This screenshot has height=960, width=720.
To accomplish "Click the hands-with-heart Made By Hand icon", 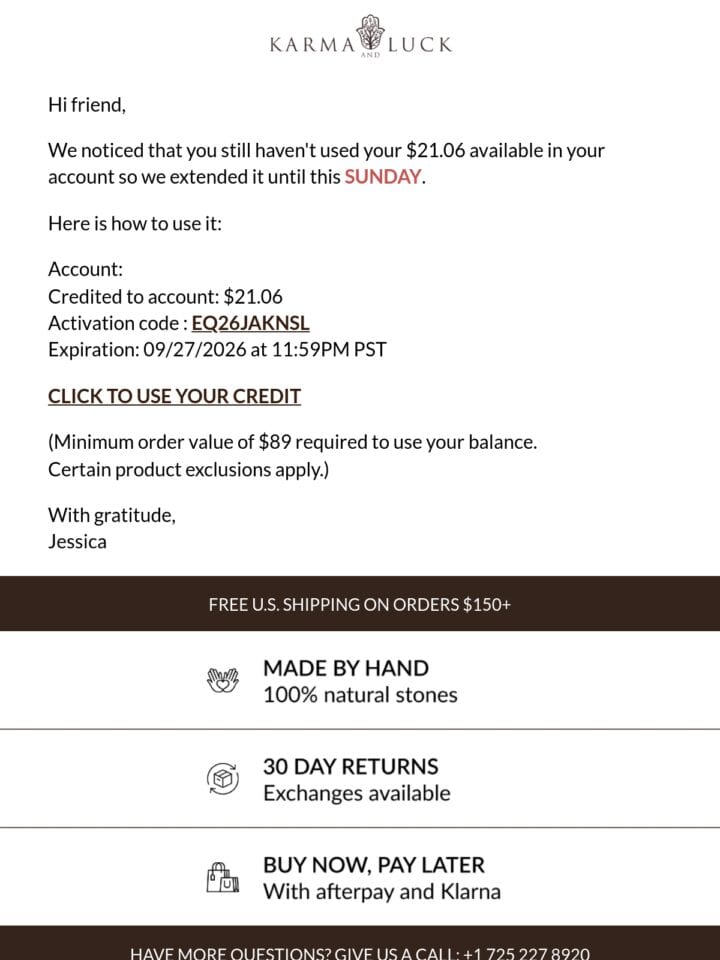I will pos(222,680).
